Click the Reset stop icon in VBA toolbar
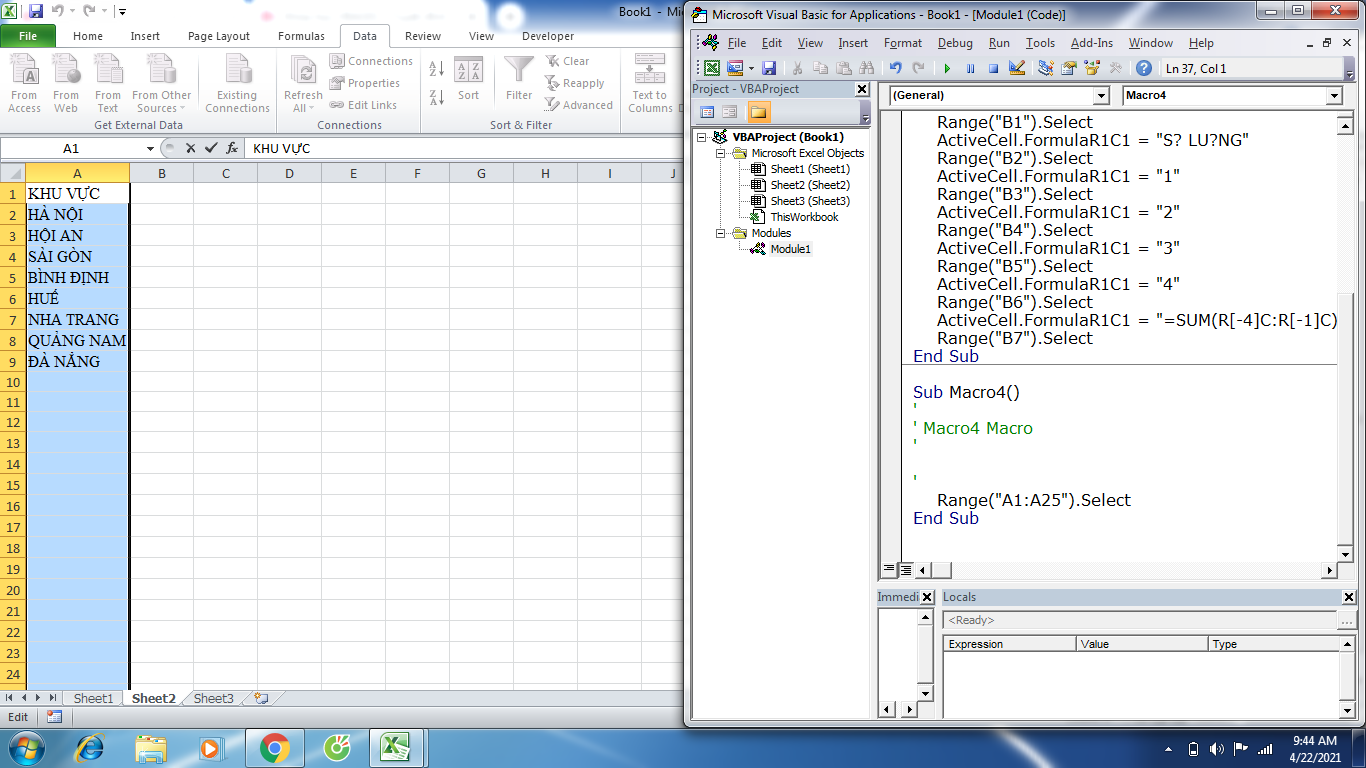Image resolution: width=1366 pixels, height=768 pixels. click(x=993, y=68)
